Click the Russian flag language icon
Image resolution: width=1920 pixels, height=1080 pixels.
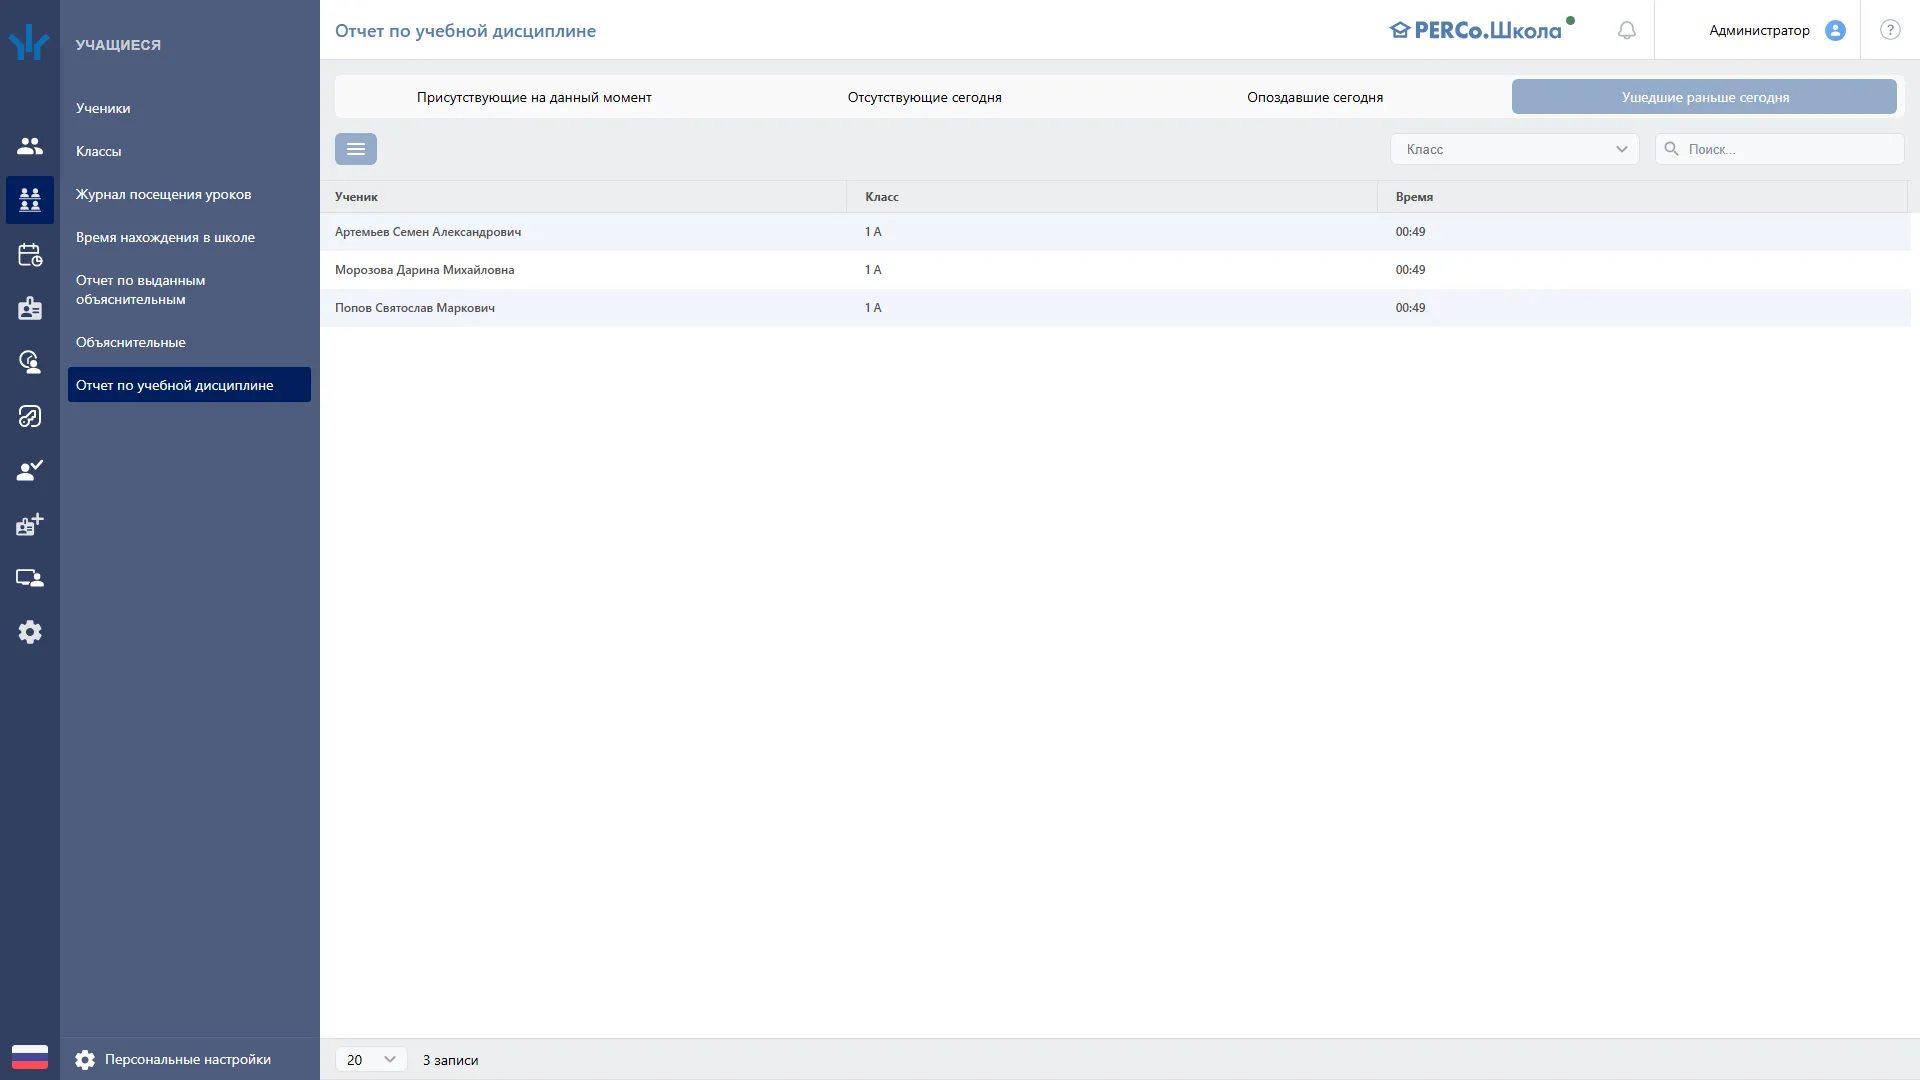click(x=30, y=1057)
